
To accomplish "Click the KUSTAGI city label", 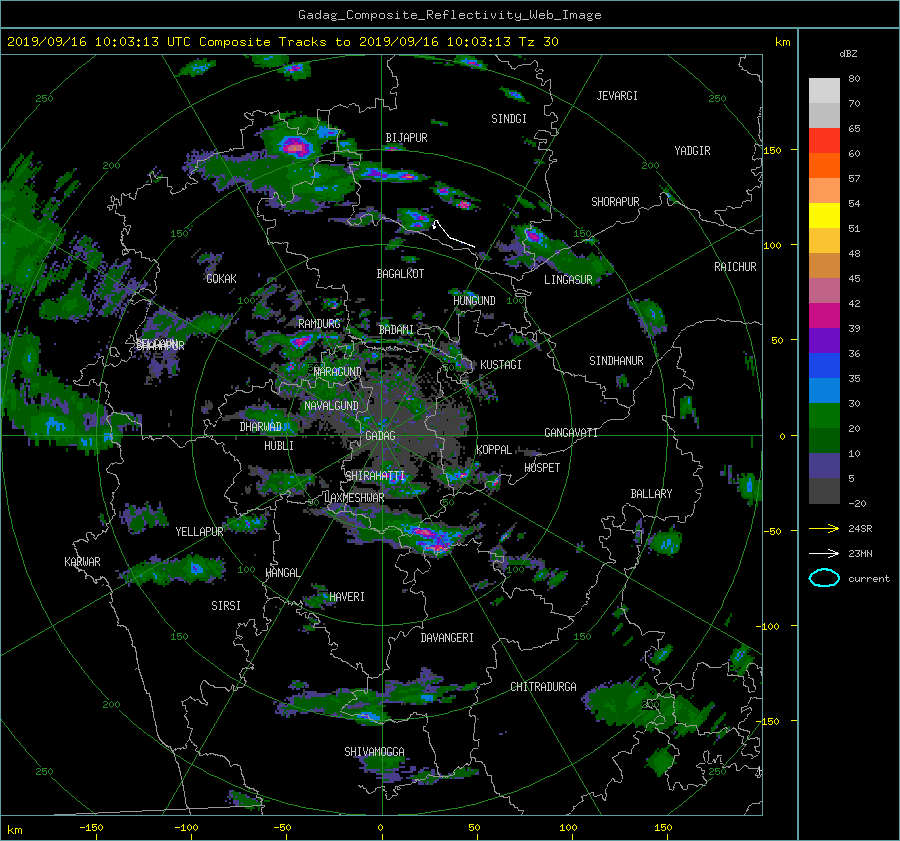I will [x=501, y=365].
